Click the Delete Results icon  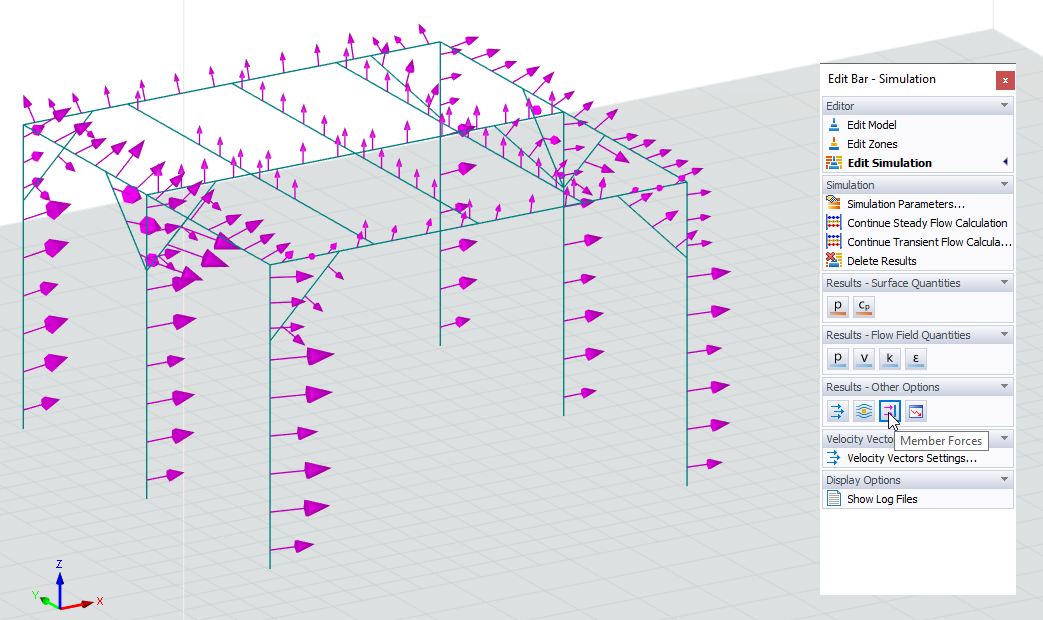(x=833, y=260)
